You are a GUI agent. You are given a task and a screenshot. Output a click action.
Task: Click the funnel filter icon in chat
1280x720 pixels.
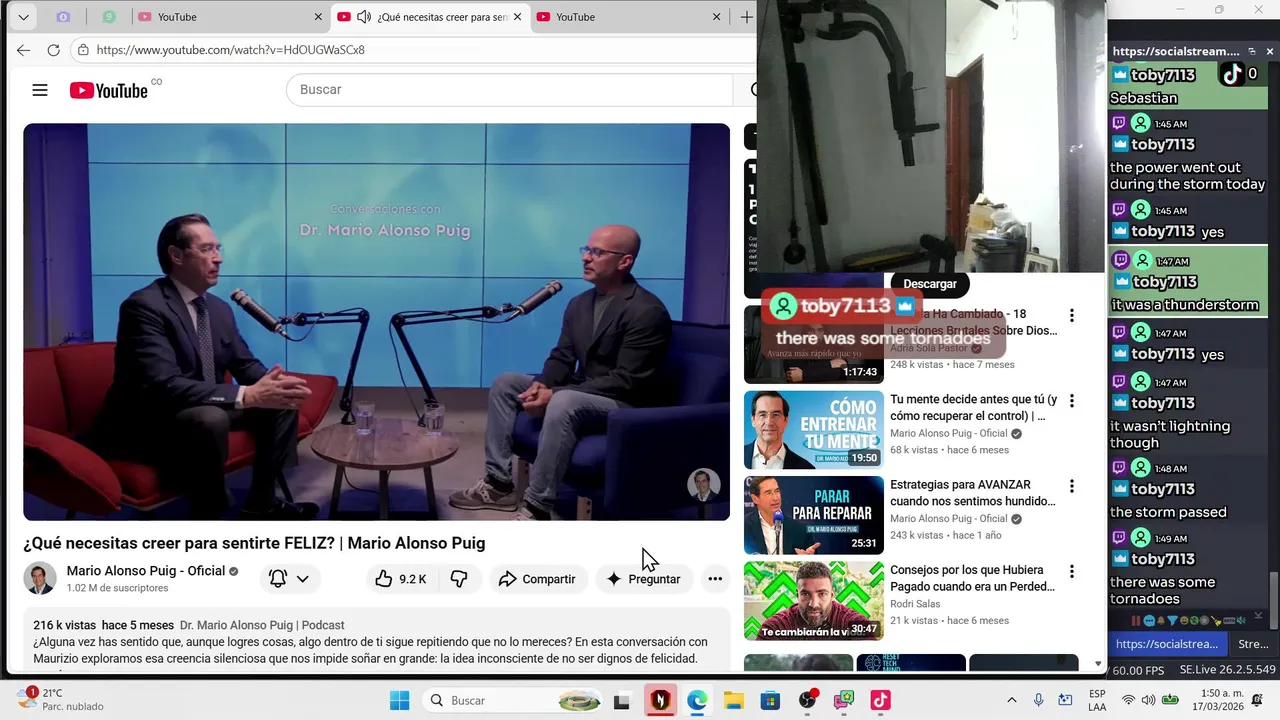pos(1172,620)
